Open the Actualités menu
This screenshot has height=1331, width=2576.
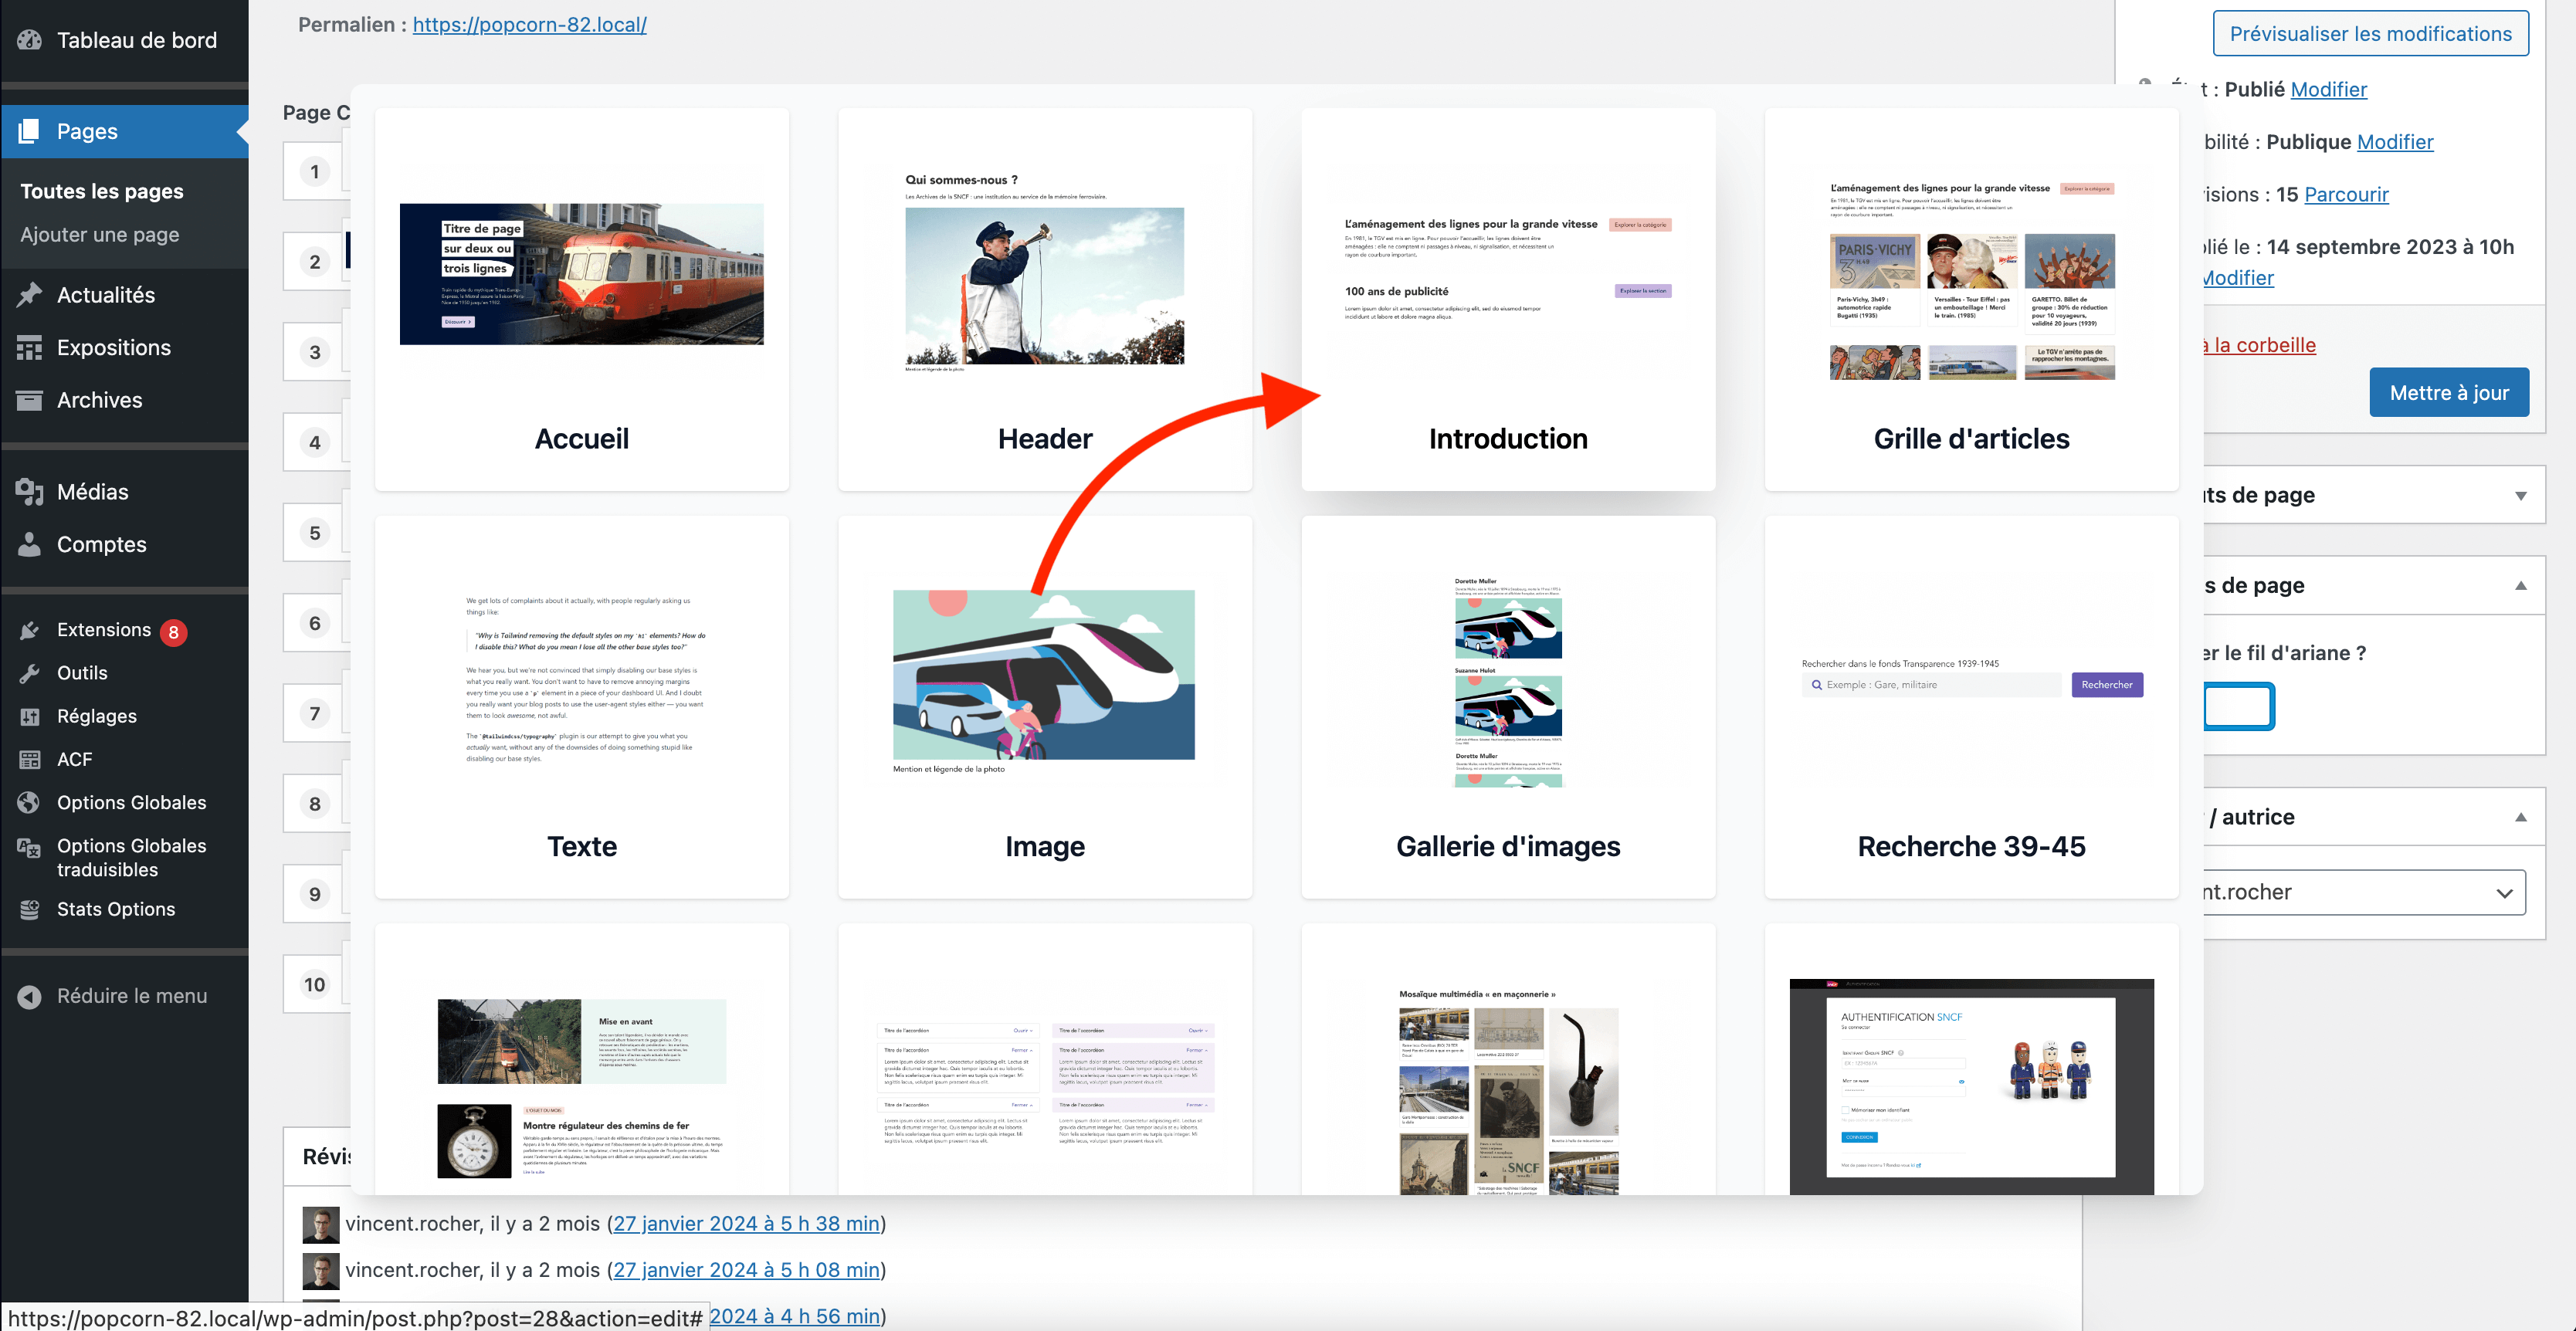[106, 295]
